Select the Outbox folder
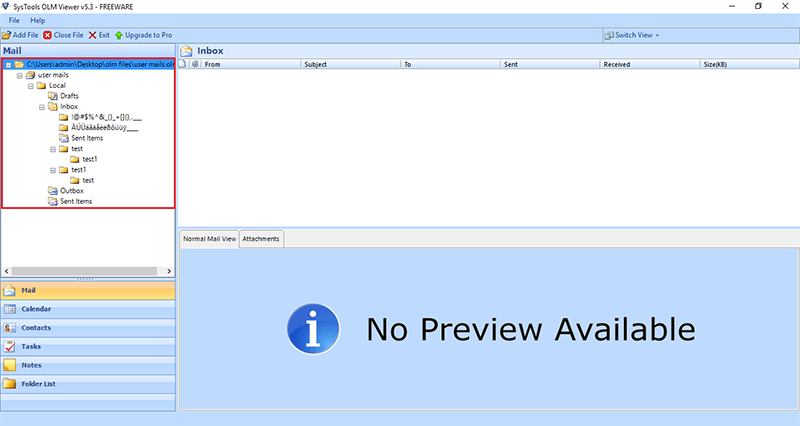Image resolution: width=800 pixels, height=426 pixels. (72, 191)
